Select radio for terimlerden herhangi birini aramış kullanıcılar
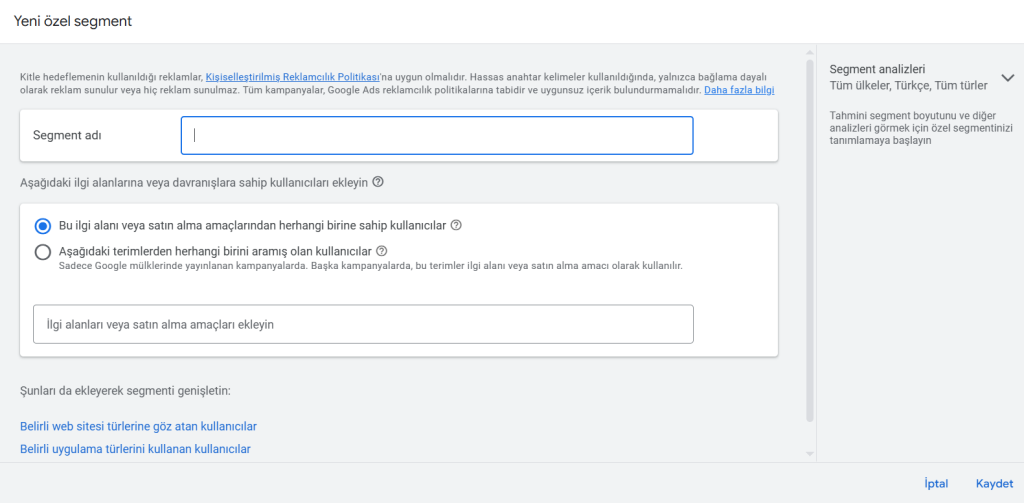Screen dimensions: 1024x503 coord(43,252)
